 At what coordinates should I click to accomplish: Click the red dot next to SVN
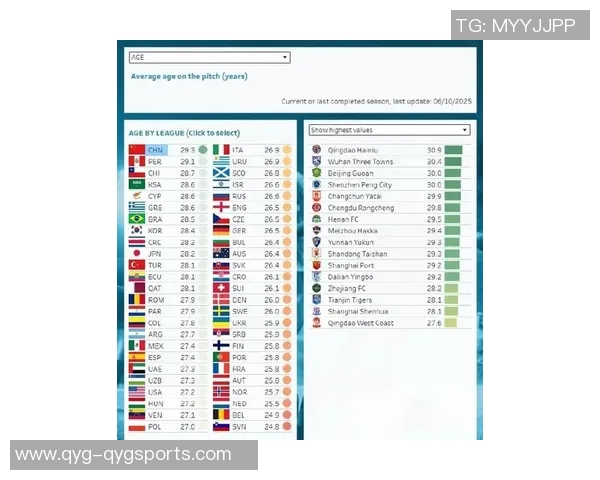point(287,427)
